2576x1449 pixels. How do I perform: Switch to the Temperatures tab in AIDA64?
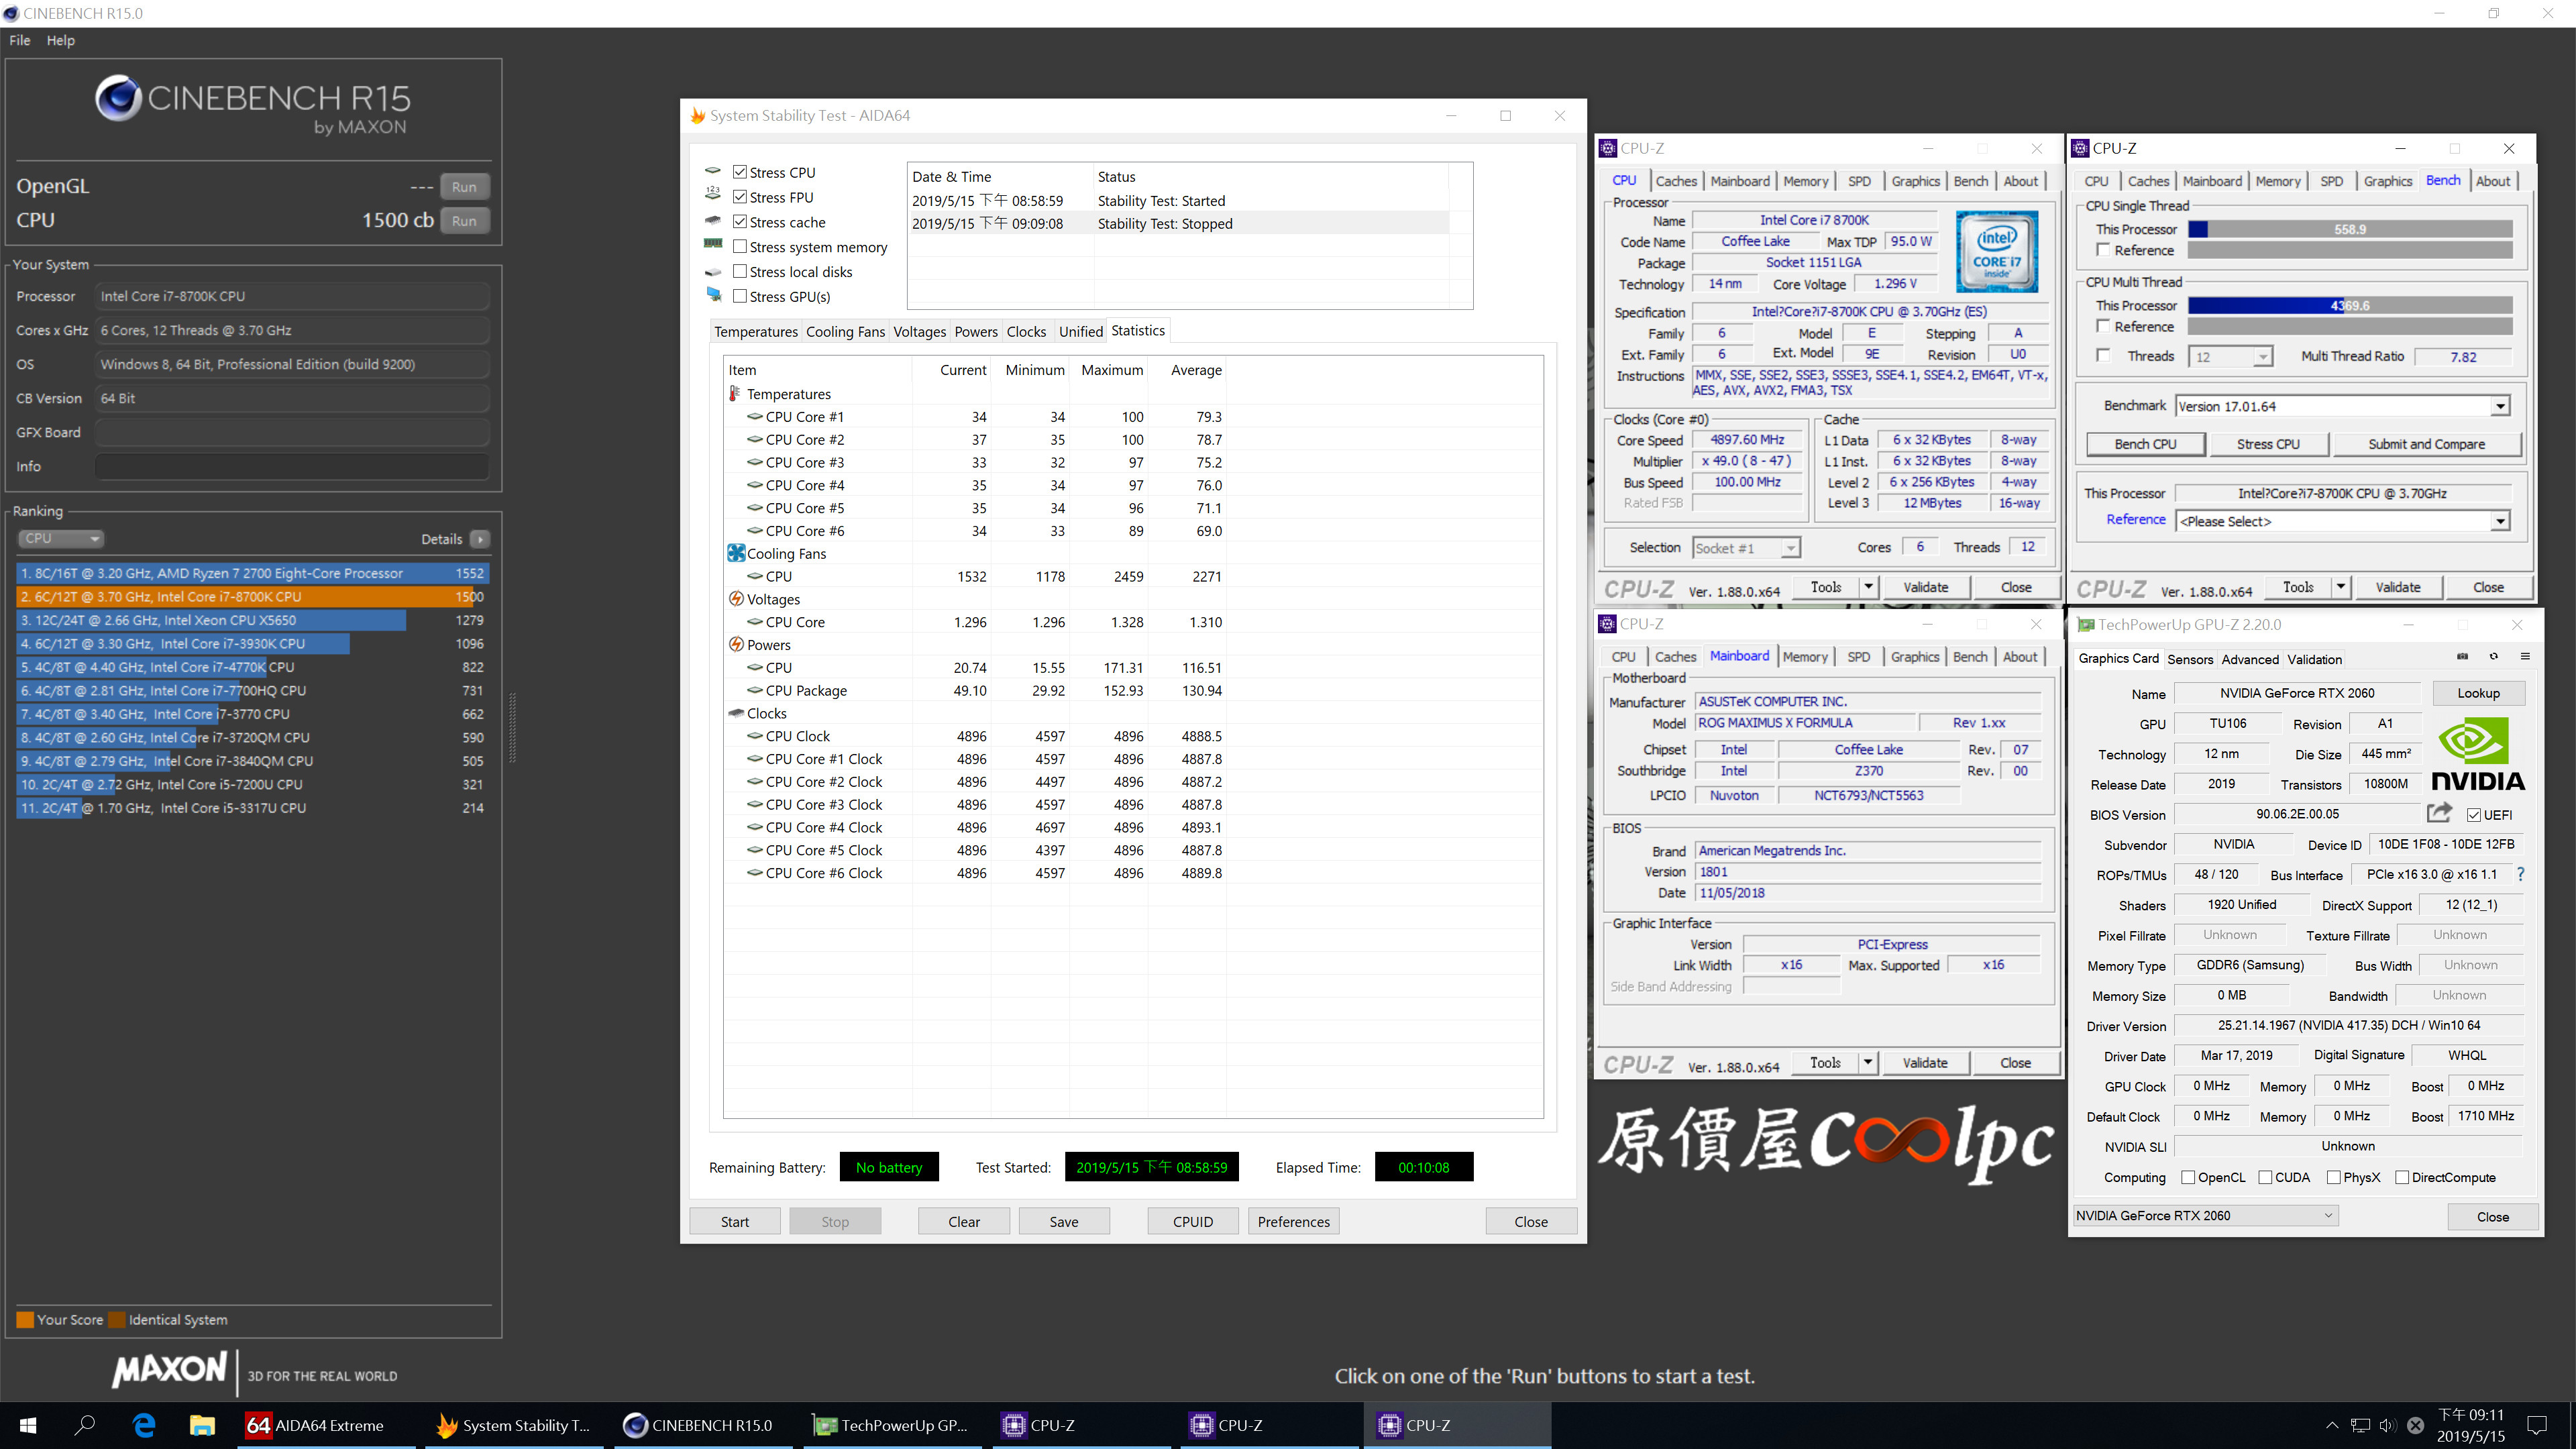tap(755, 332)
